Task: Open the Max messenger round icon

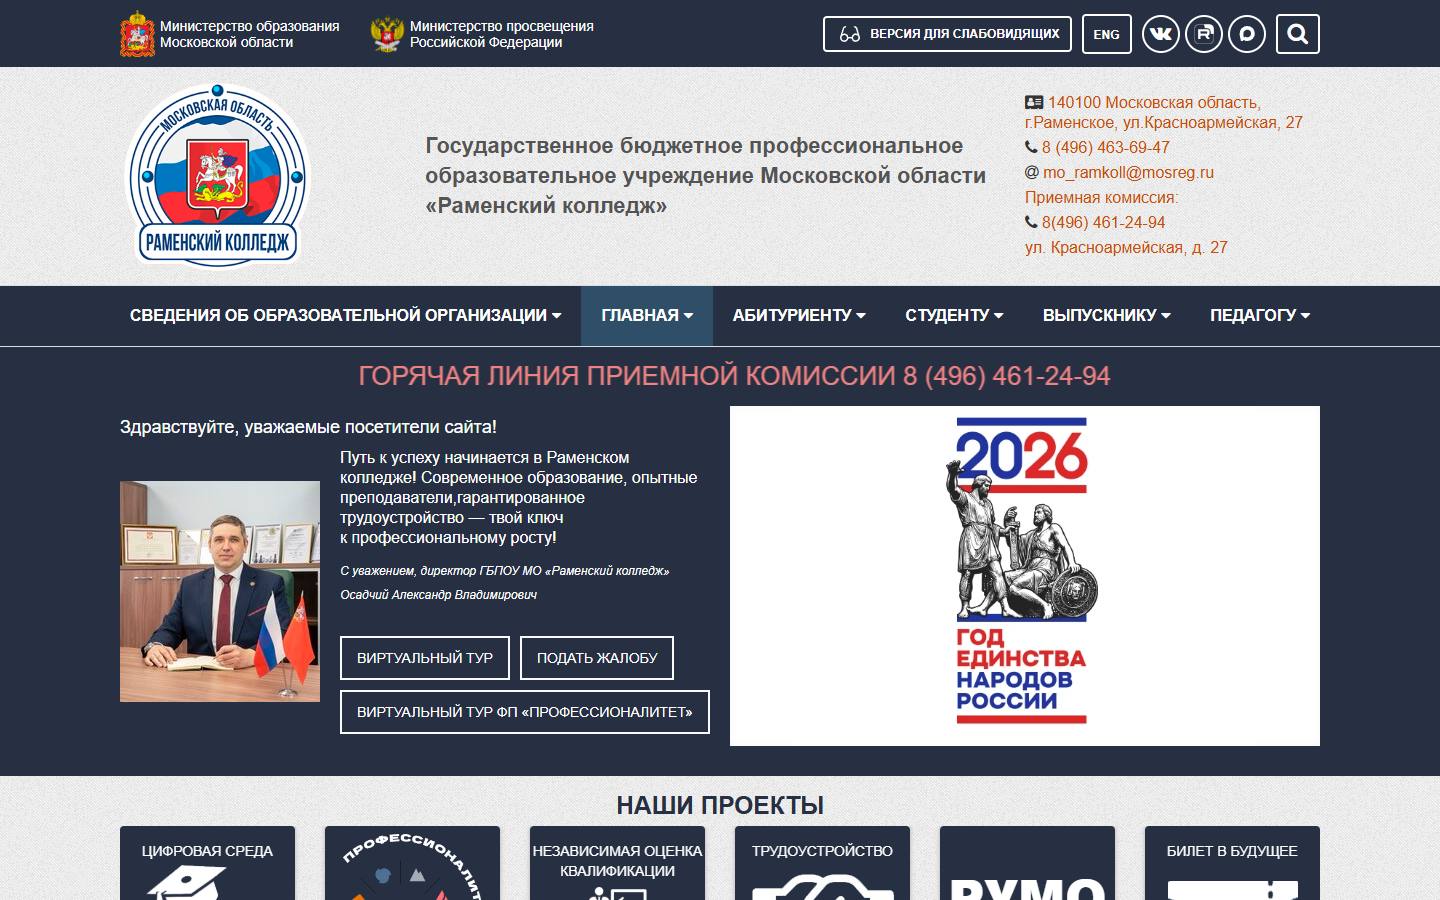Action: [x=1247, y=34]
